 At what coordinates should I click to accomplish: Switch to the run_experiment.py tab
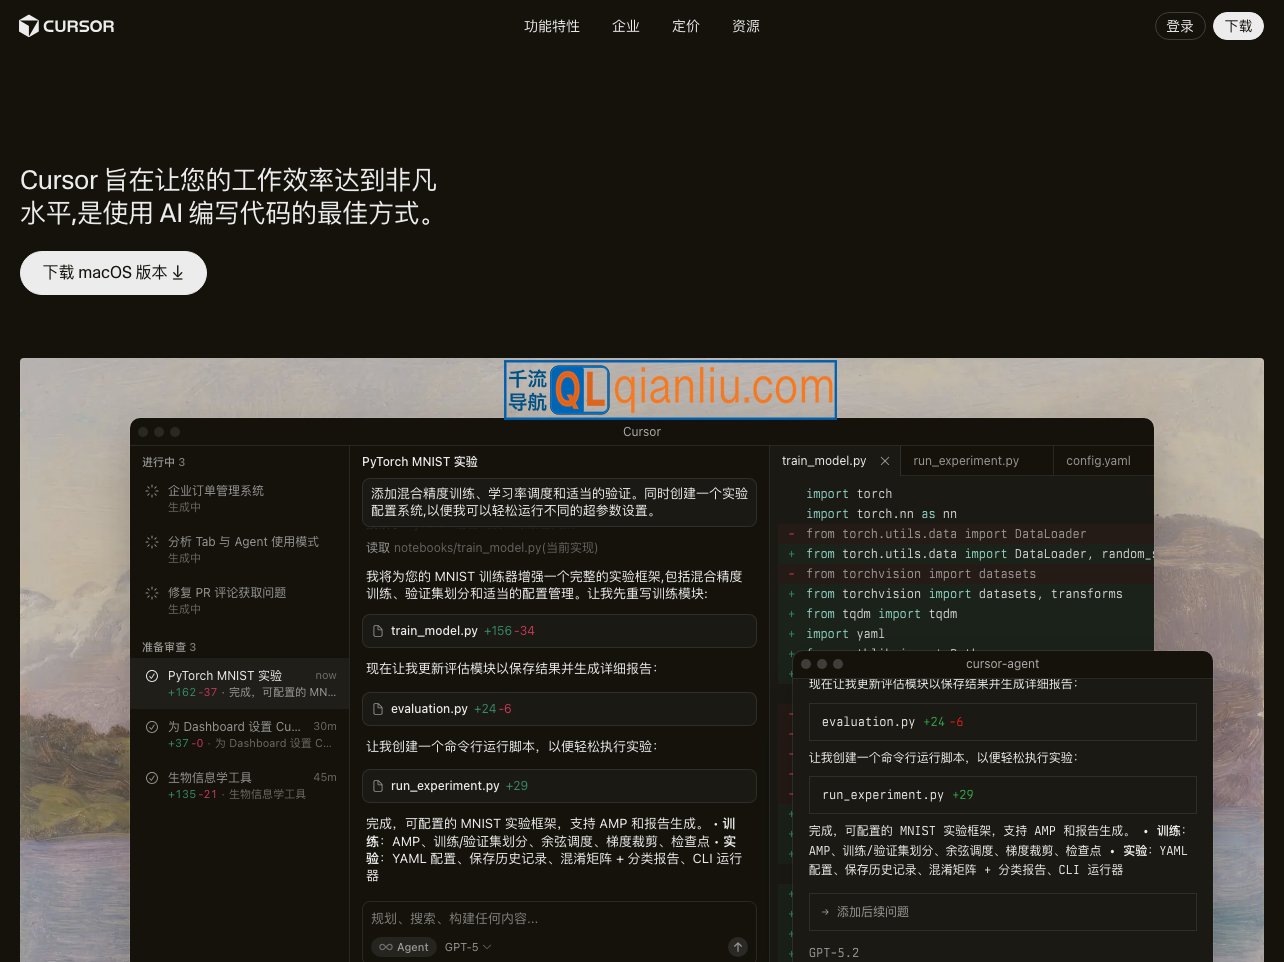pyautogui.click(x=965, y=460)
